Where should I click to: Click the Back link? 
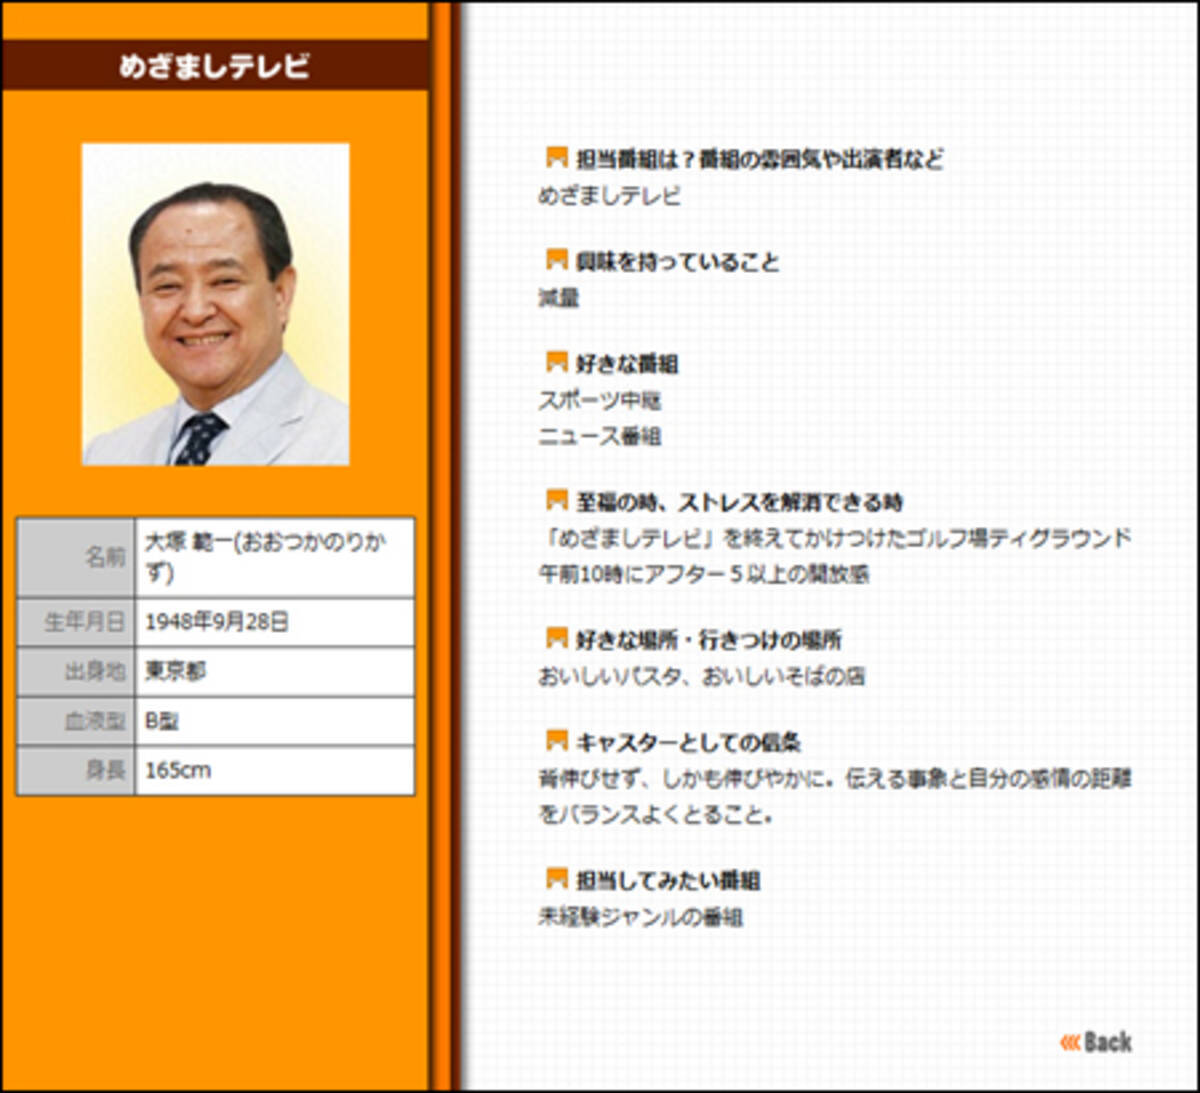1096,1042
